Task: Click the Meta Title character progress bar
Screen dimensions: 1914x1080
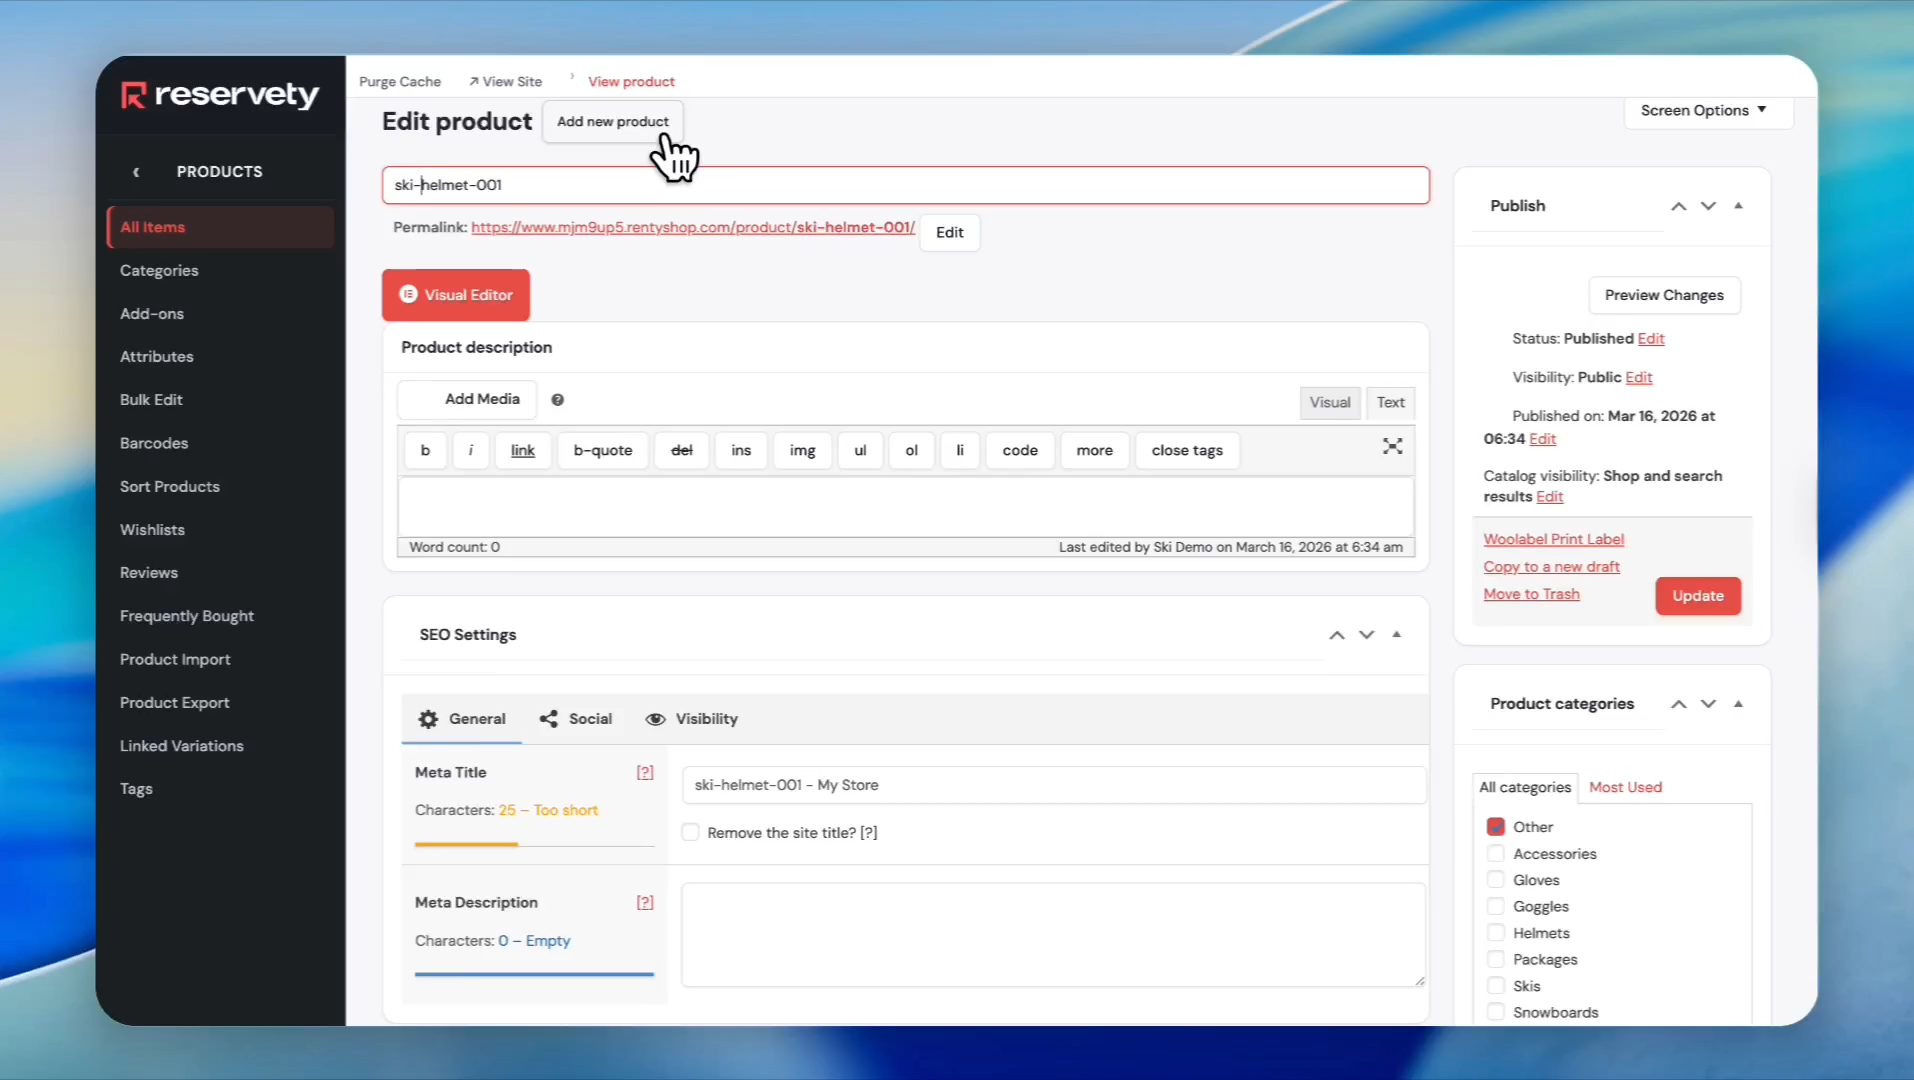Action: click(534, 845)
